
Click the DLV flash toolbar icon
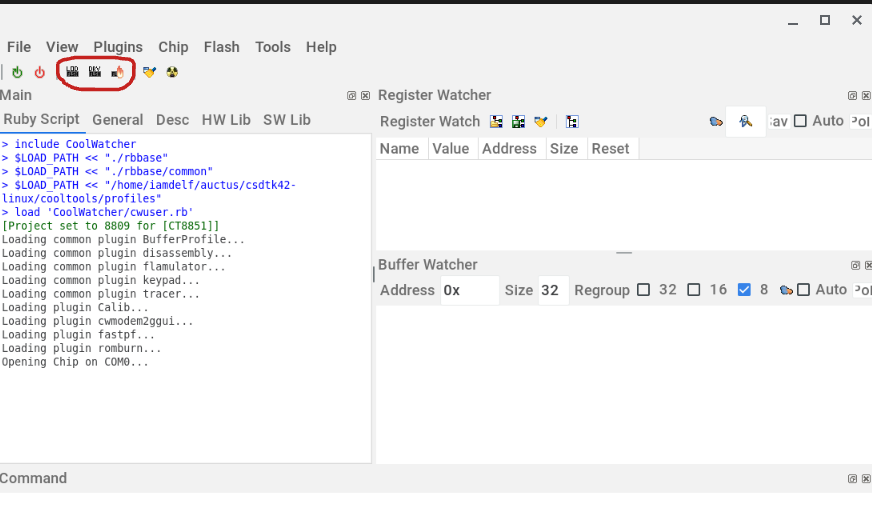point(95,71)
